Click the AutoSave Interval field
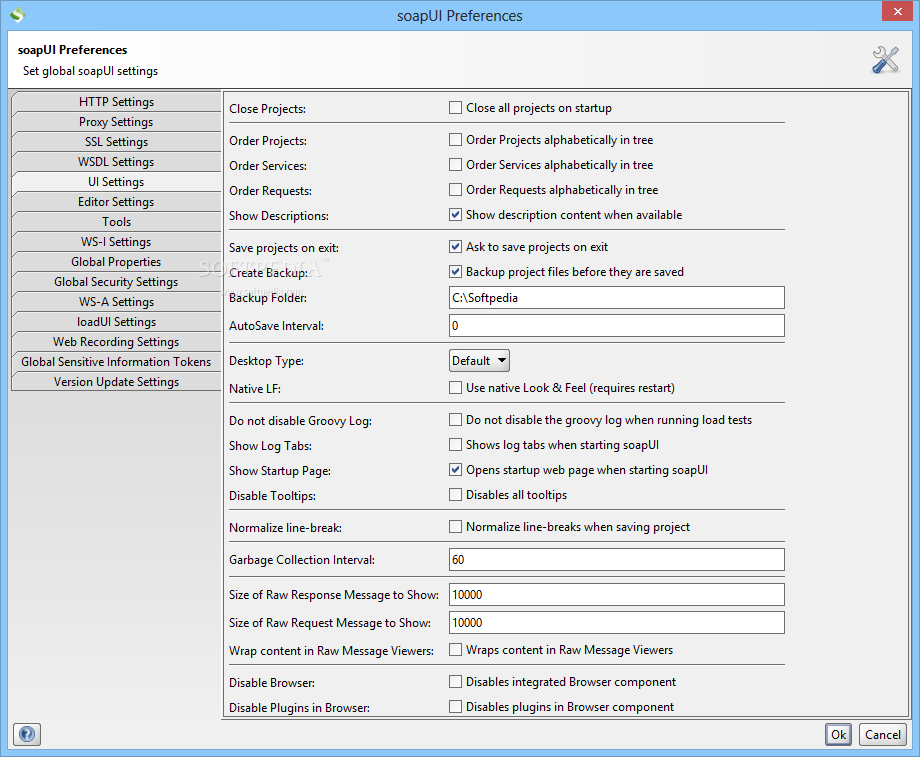This screenshot has height=757, width=920. pyautogui.click(x=617, y=326)
